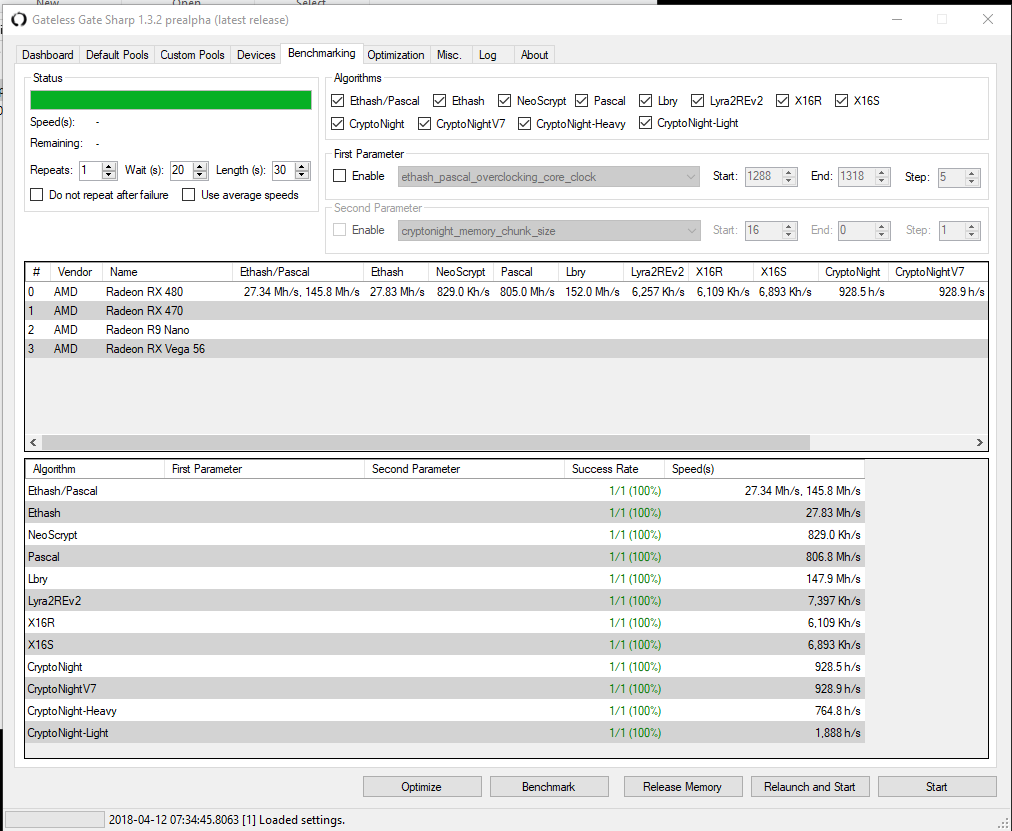Toggle the CryptoNightV7 checkbox

(424, 123)
